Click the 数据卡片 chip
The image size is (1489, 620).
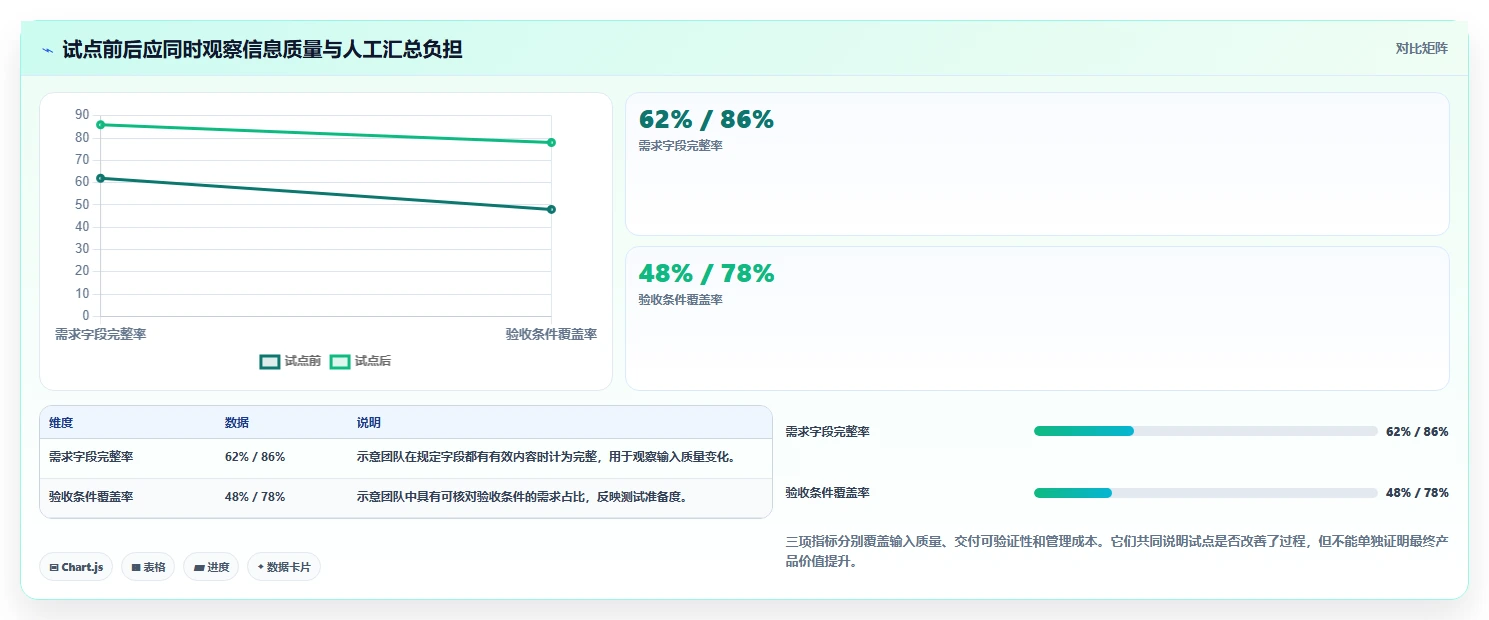(x=284, y=567)
